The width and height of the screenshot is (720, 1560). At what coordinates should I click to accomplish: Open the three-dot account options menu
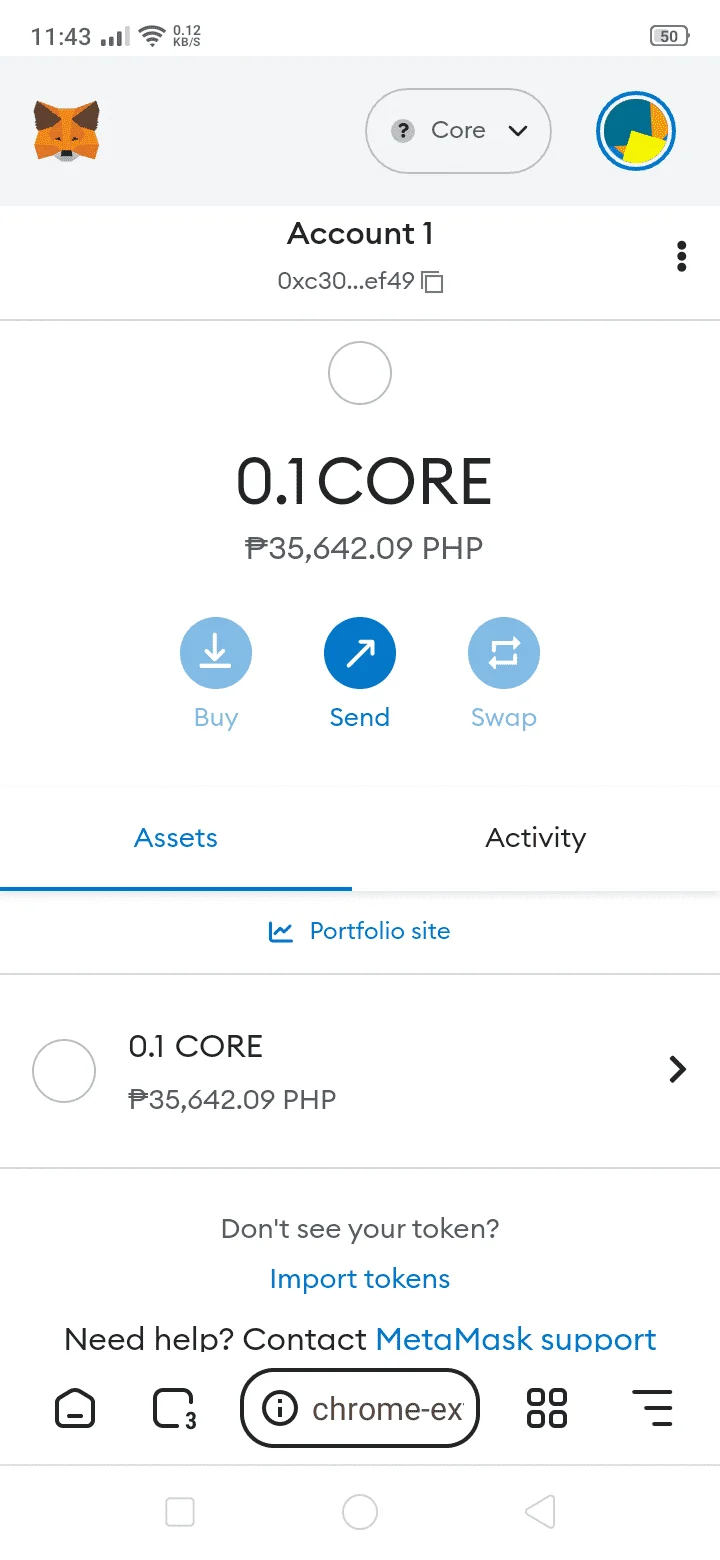tap(682, 256)
